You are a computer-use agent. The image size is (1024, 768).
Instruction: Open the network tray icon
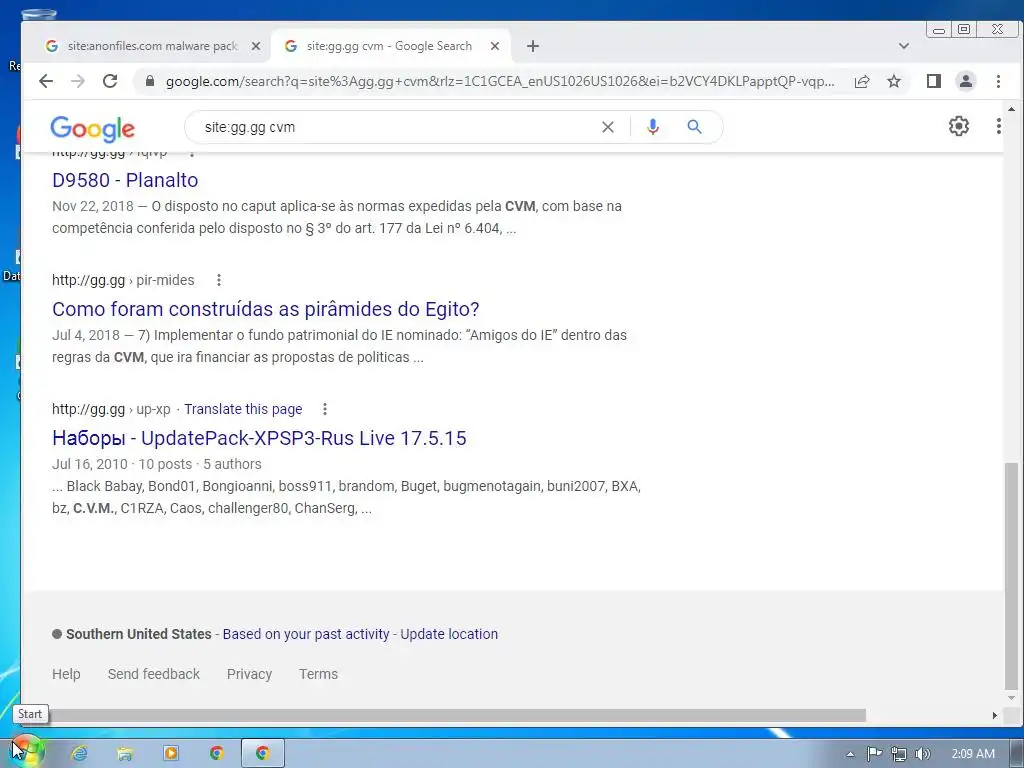(x=899, y=754)
